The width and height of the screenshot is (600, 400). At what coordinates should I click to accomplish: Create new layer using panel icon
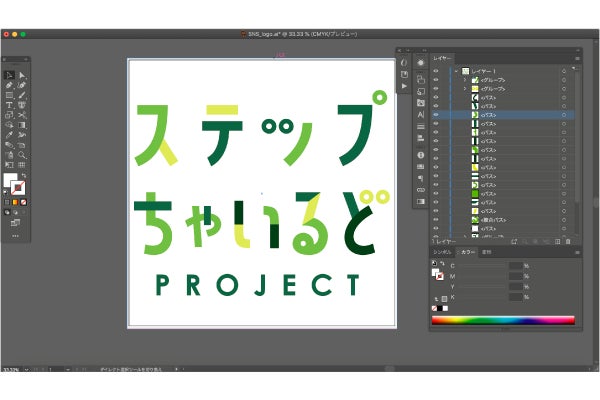pos(555,241)
